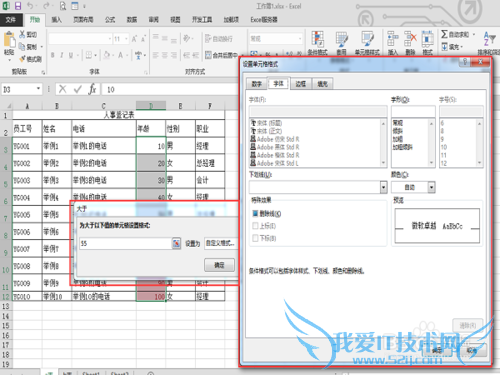Click the value field containing 55
Image resolution: width=500 pixels, height=375 pixels.
tap(126, 243)
